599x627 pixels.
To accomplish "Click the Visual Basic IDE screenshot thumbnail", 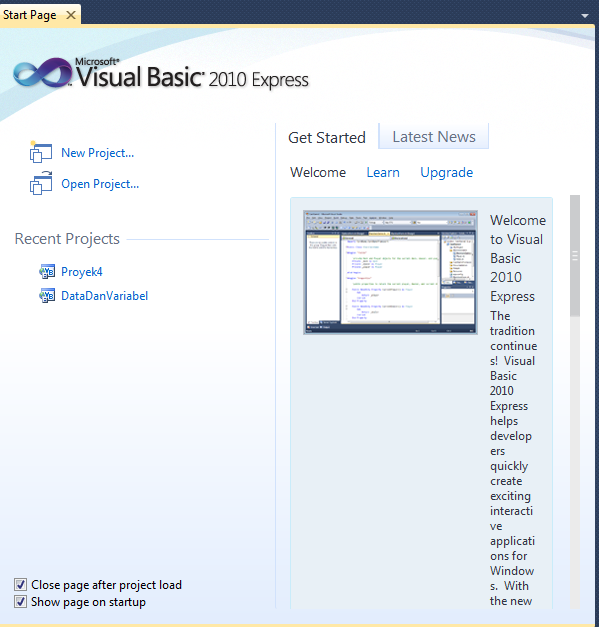I will click(390, 272).
